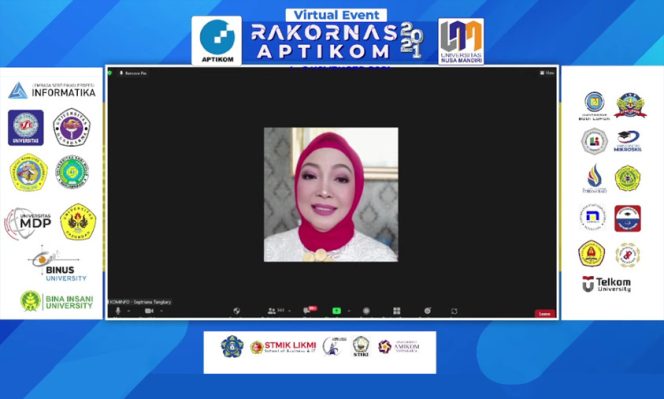Click the 'Virtual Event' header text
The width and height of the screenshot is (664, 399).
tap(336, 15)
